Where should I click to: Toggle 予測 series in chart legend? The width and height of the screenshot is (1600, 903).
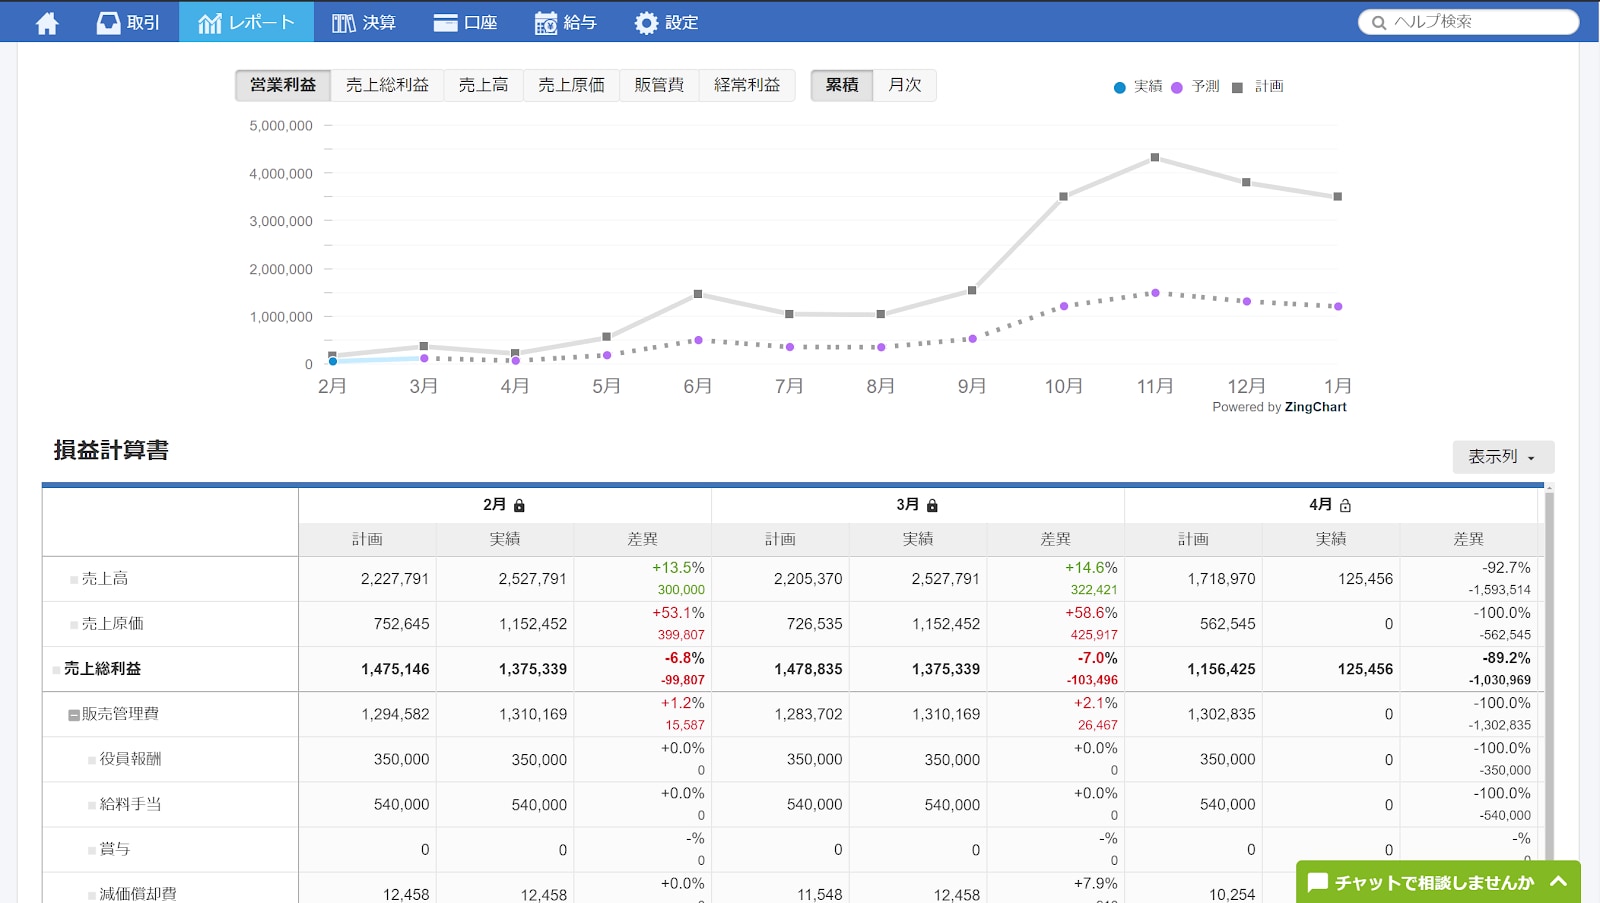click(x=1195, y=87)
